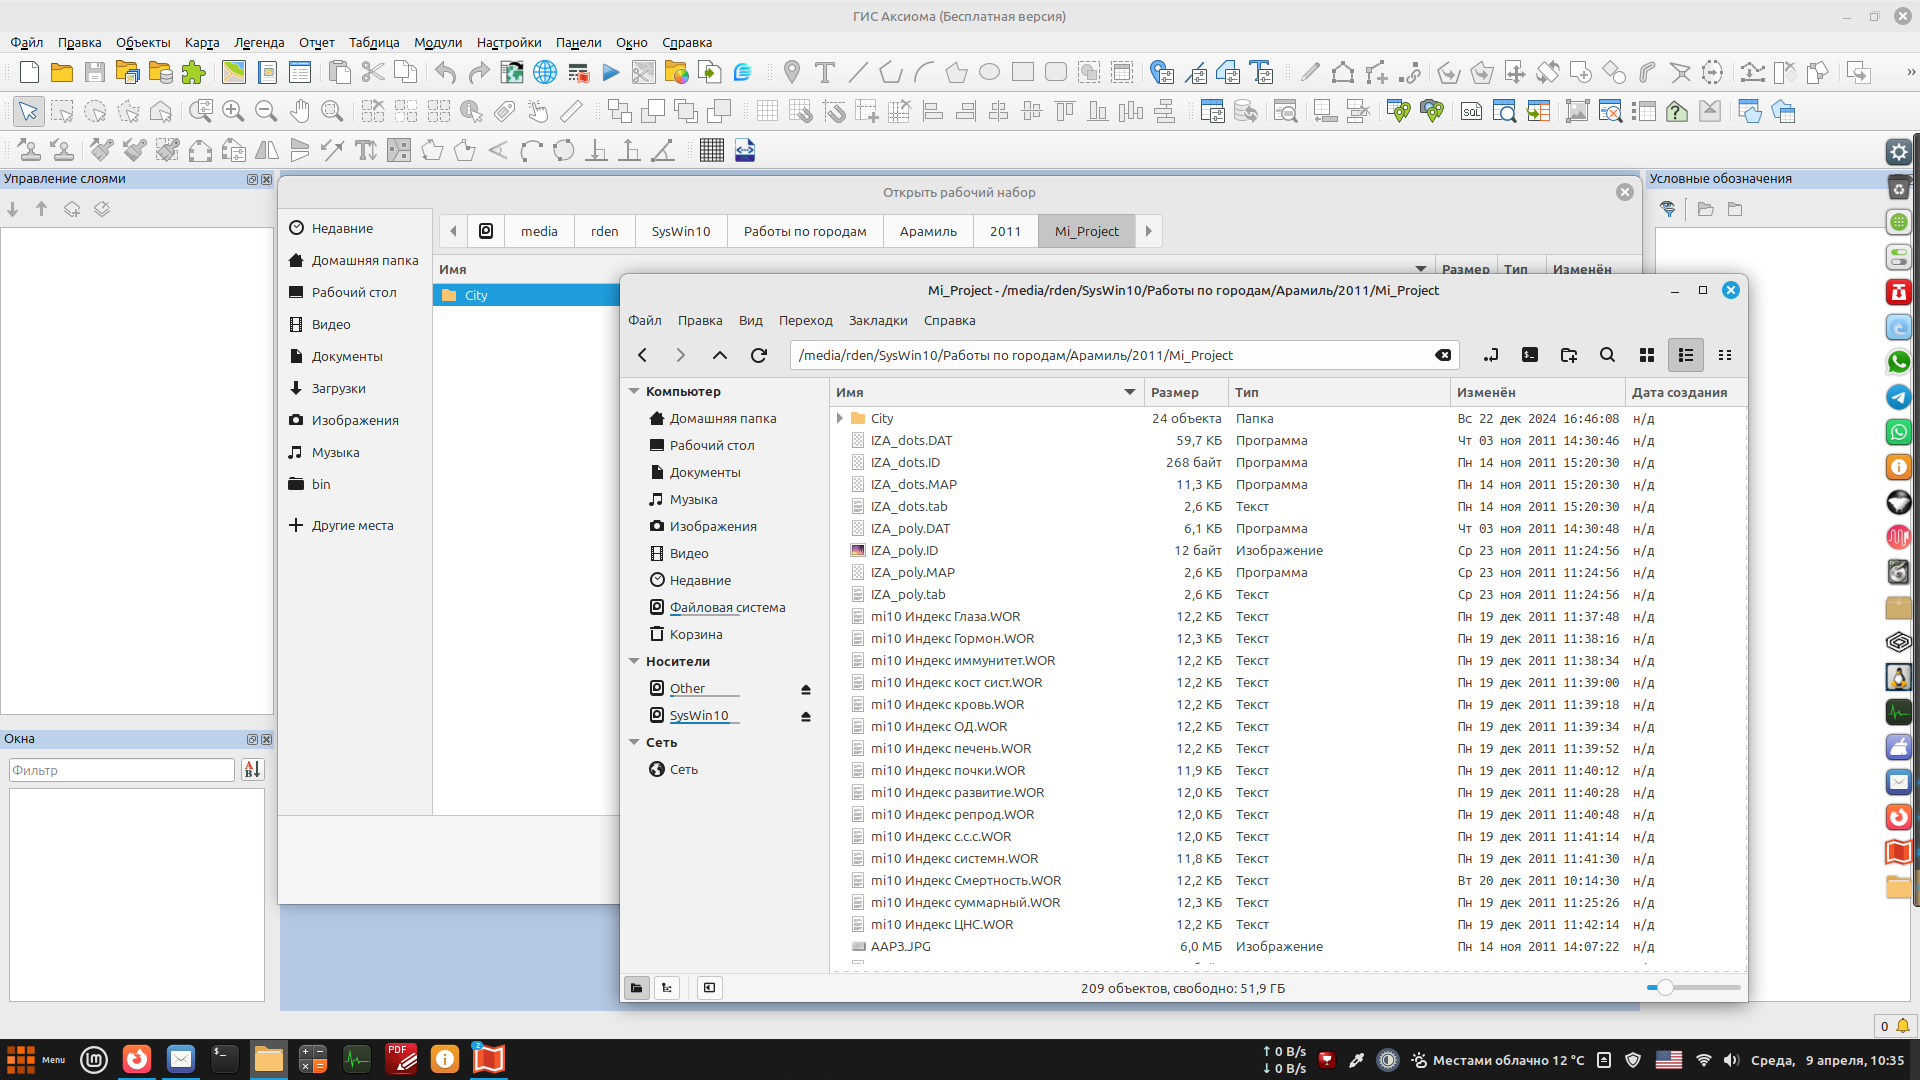Collapse the Компьютер section in sidebar
1920x1080 pixels.
634,392
